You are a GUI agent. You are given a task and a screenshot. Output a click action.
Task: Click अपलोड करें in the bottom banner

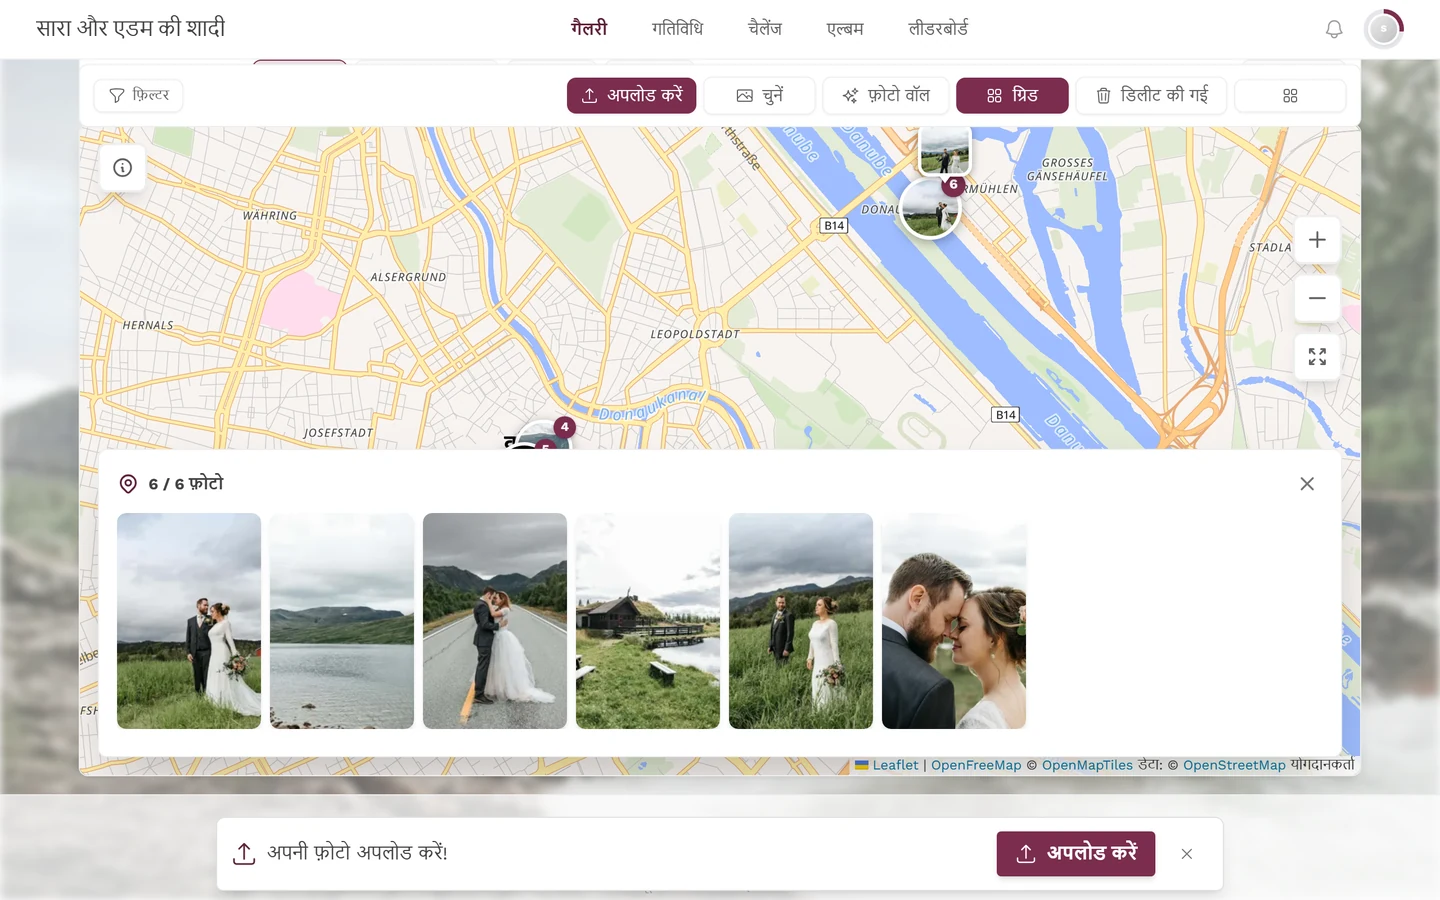(x=1076, y=854)
